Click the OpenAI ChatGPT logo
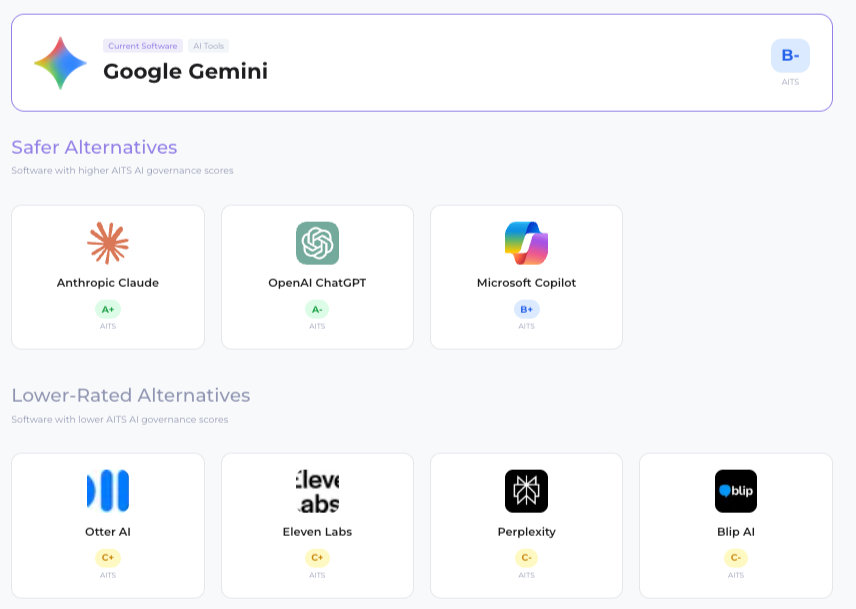856x609 pixels. coord(317,242)
